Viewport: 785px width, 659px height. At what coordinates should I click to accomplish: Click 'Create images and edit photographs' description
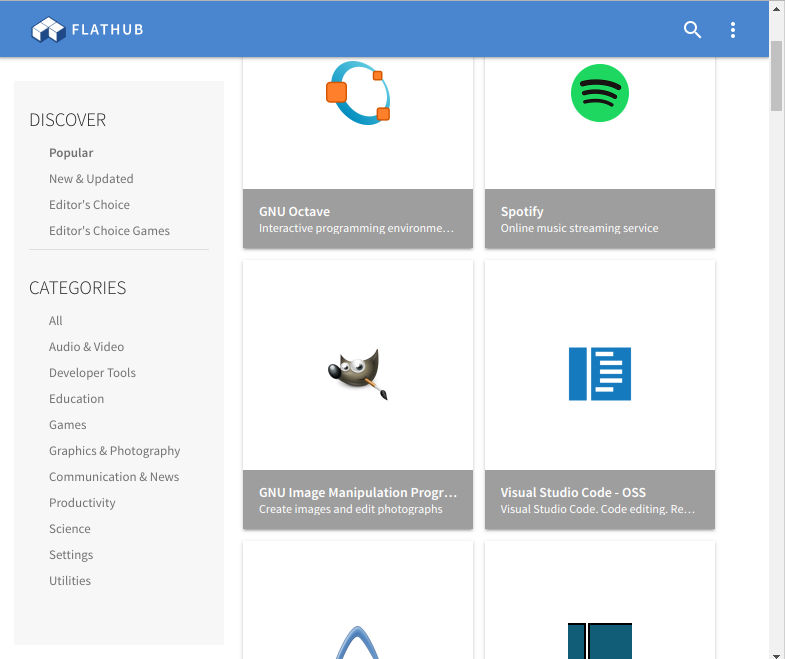350,509
